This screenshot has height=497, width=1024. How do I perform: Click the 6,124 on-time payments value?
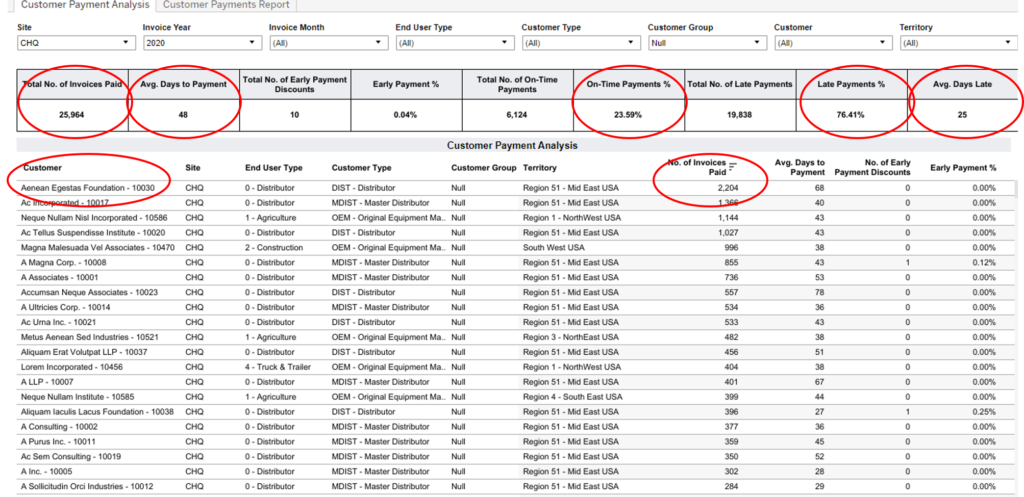[518, 114]
